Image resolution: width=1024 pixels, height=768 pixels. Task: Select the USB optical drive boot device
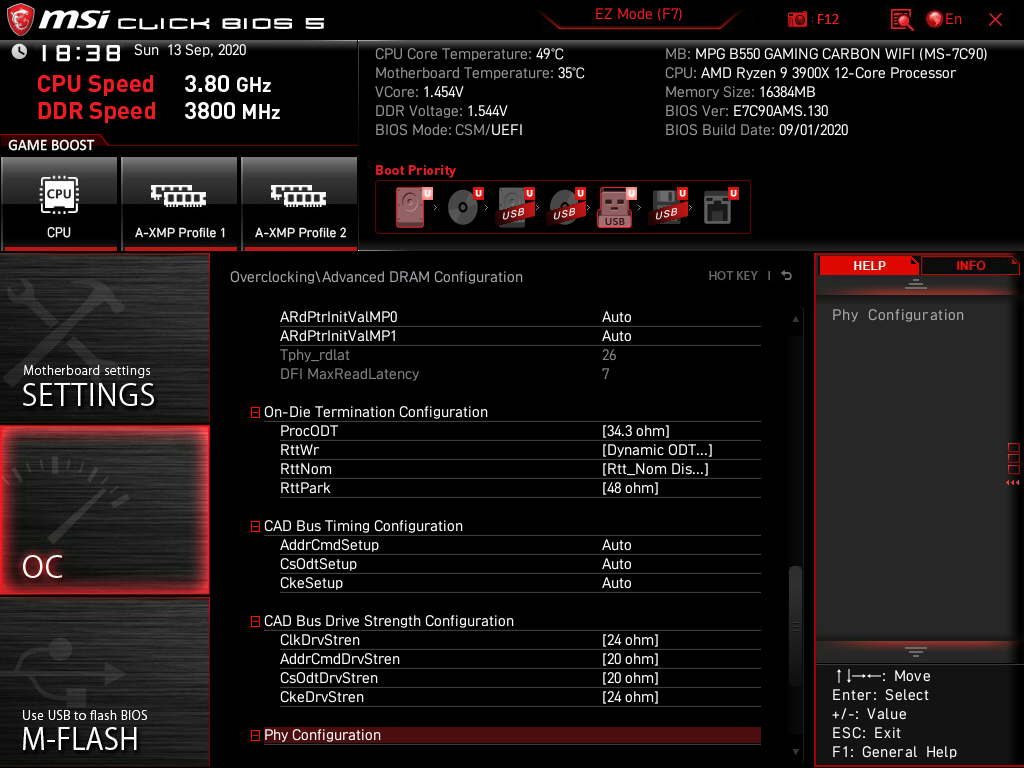click(566, 207)
